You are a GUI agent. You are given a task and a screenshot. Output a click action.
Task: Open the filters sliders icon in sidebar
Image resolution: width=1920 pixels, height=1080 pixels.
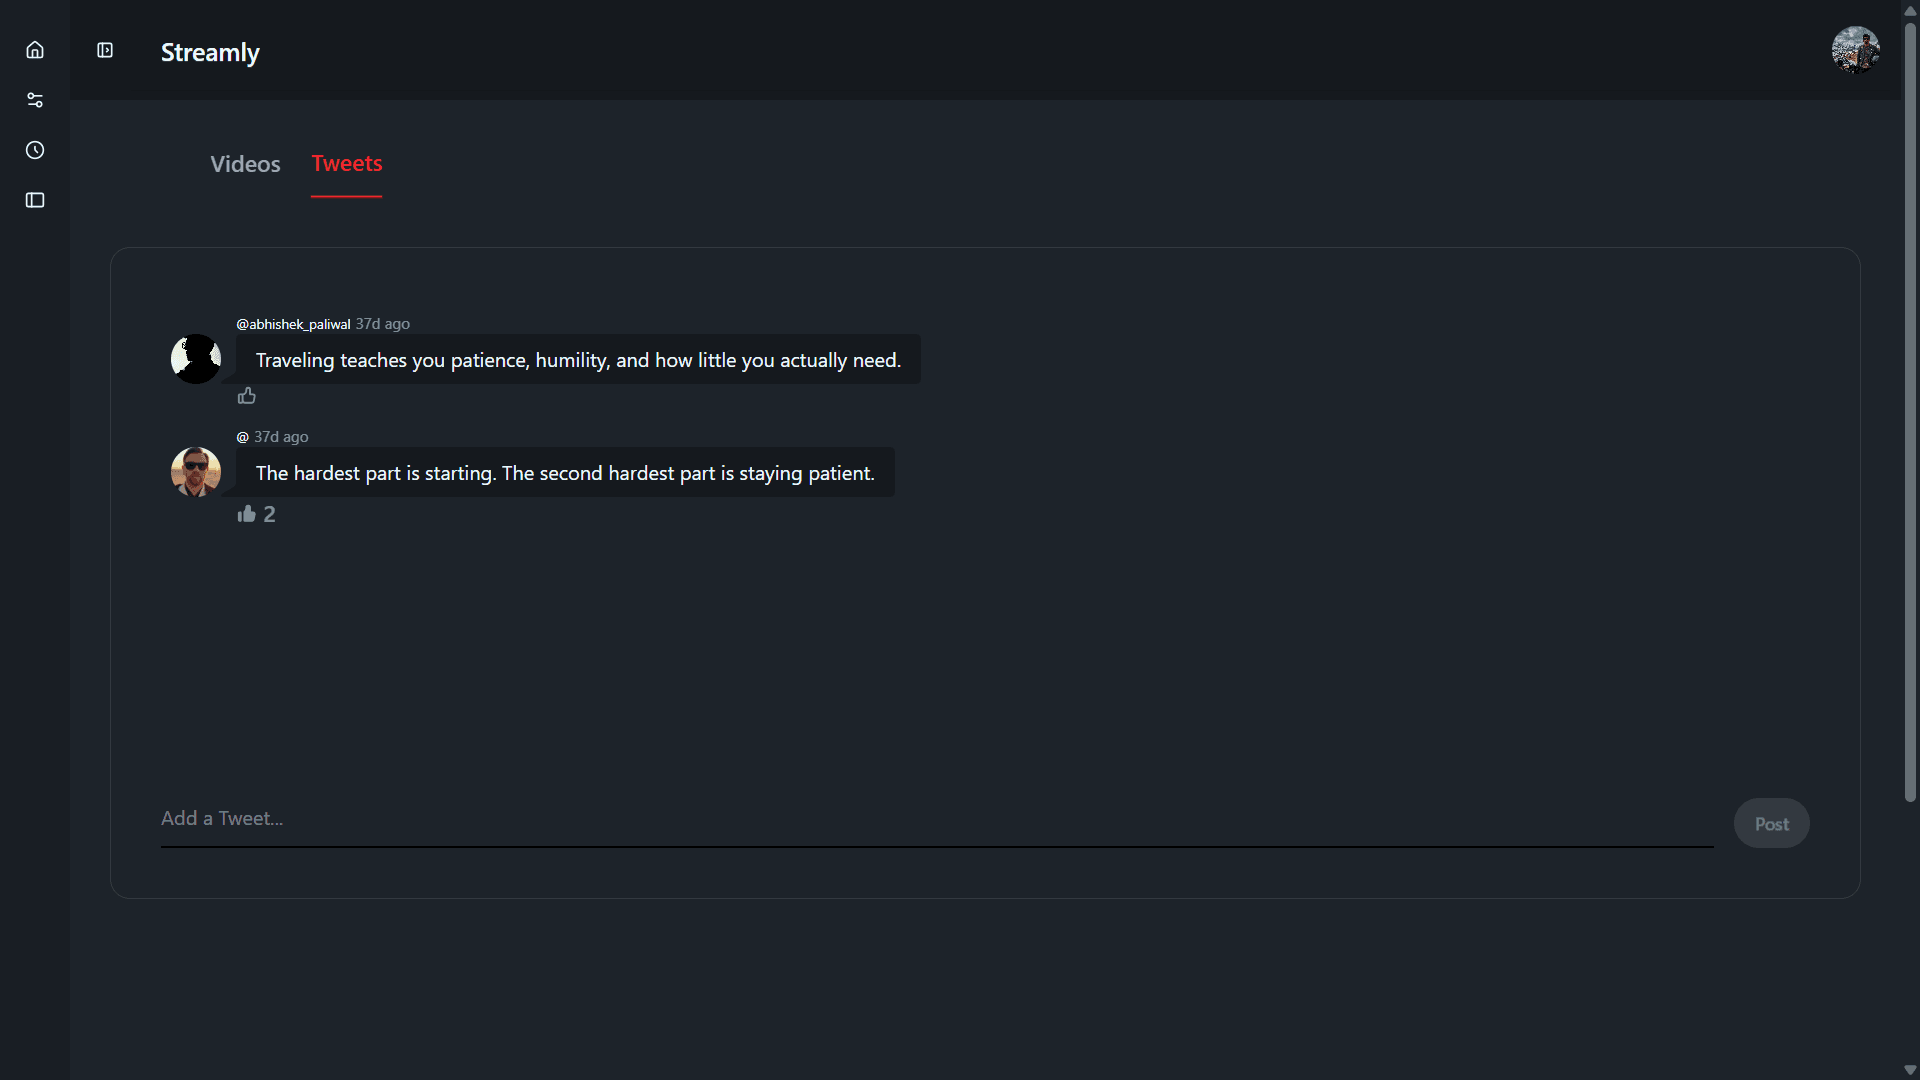click(35, 99)
